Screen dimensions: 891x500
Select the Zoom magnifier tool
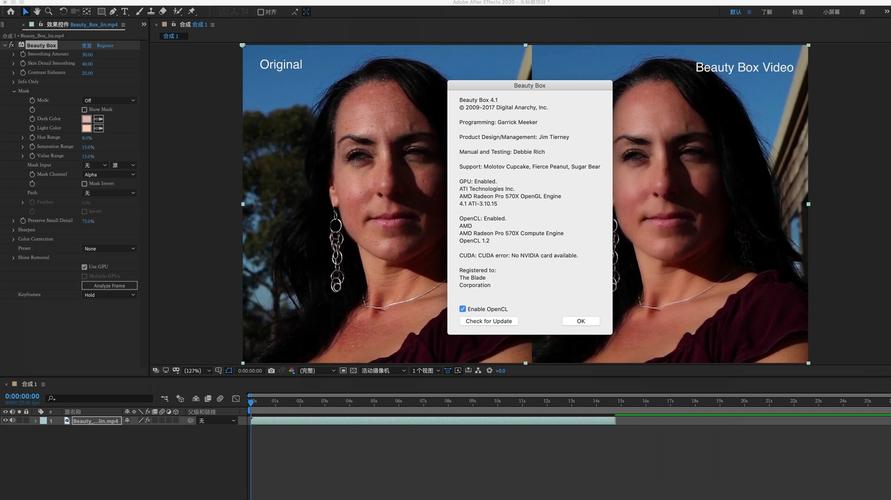[x=49, y=11]
